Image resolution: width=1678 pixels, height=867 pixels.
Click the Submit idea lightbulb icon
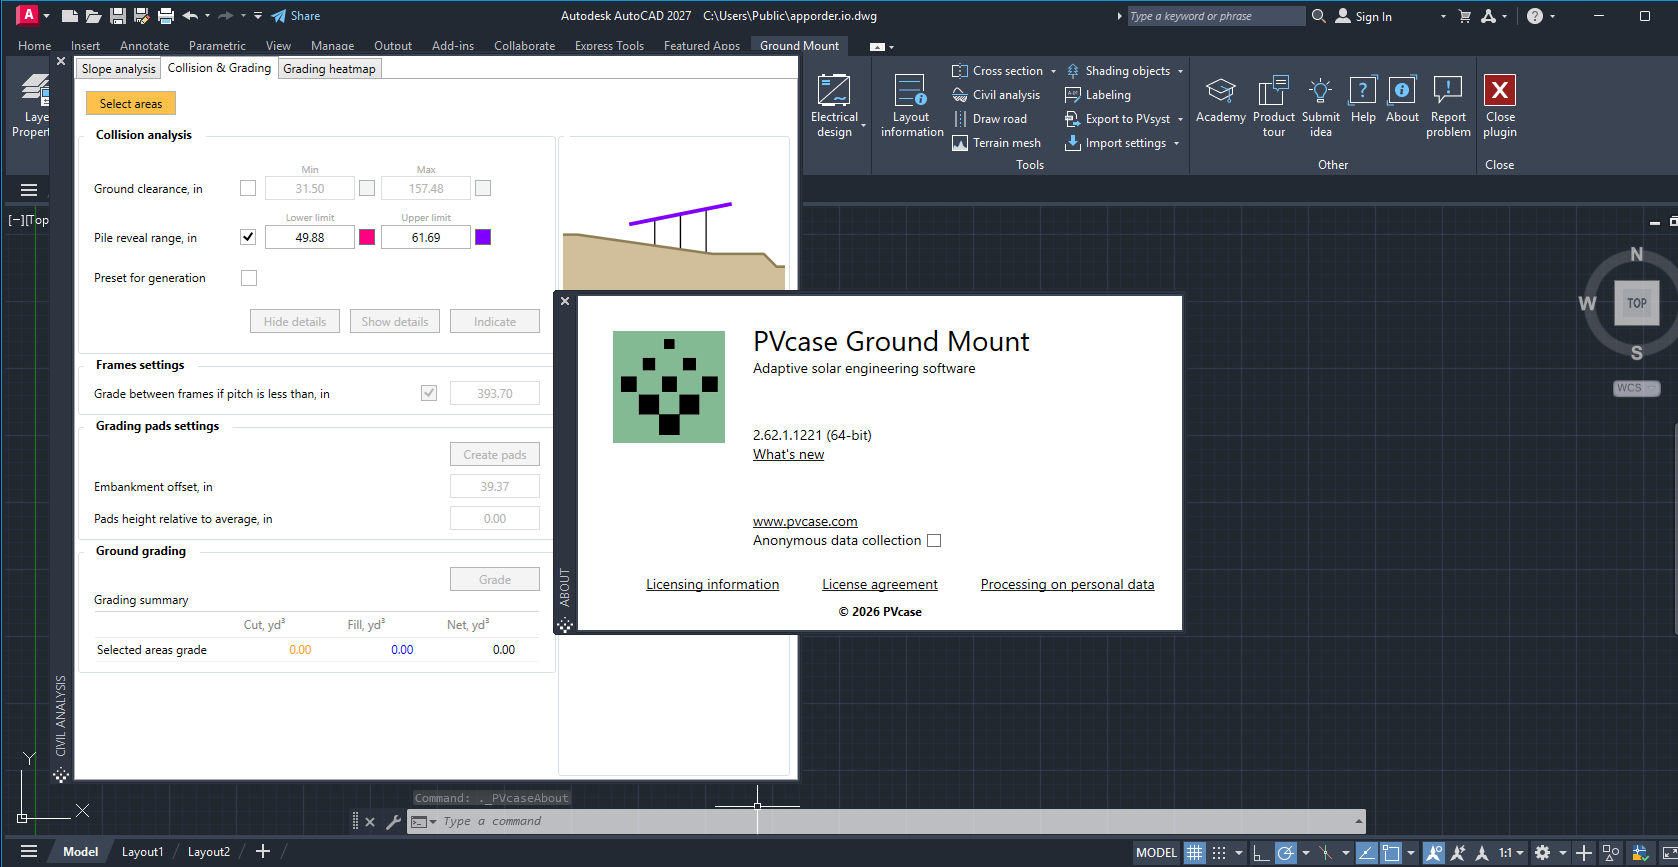pos(1321,90)
